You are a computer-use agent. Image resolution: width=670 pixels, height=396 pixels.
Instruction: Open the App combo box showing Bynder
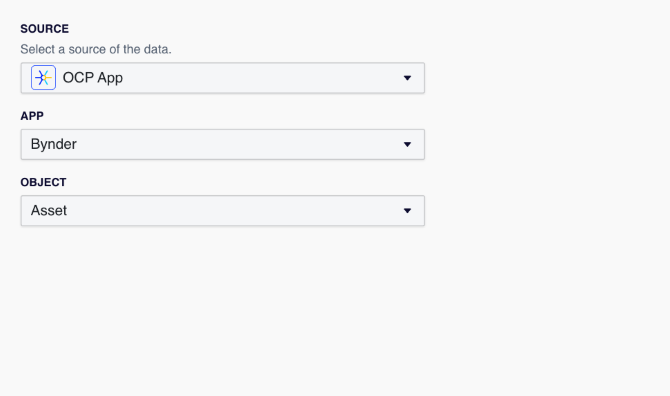223,144
